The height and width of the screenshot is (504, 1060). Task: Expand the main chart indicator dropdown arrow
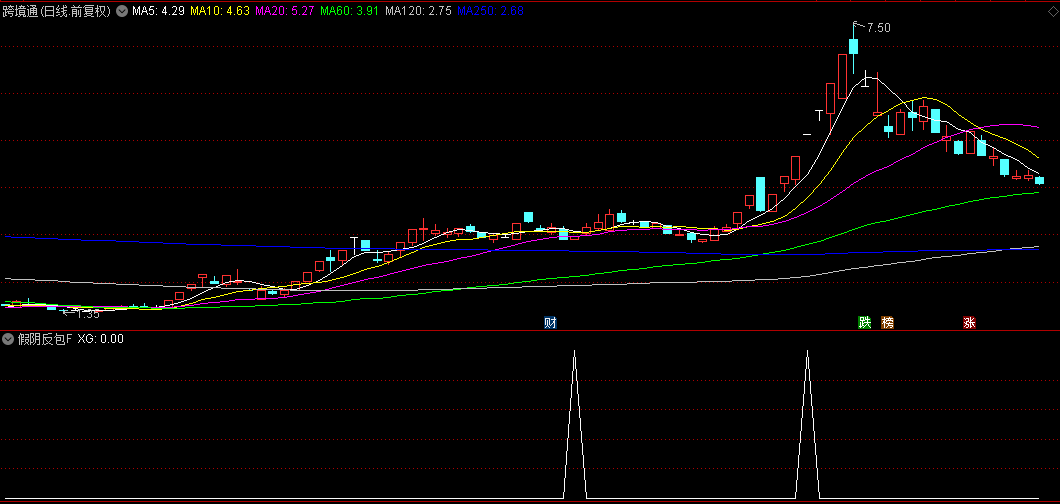point(121,11)
